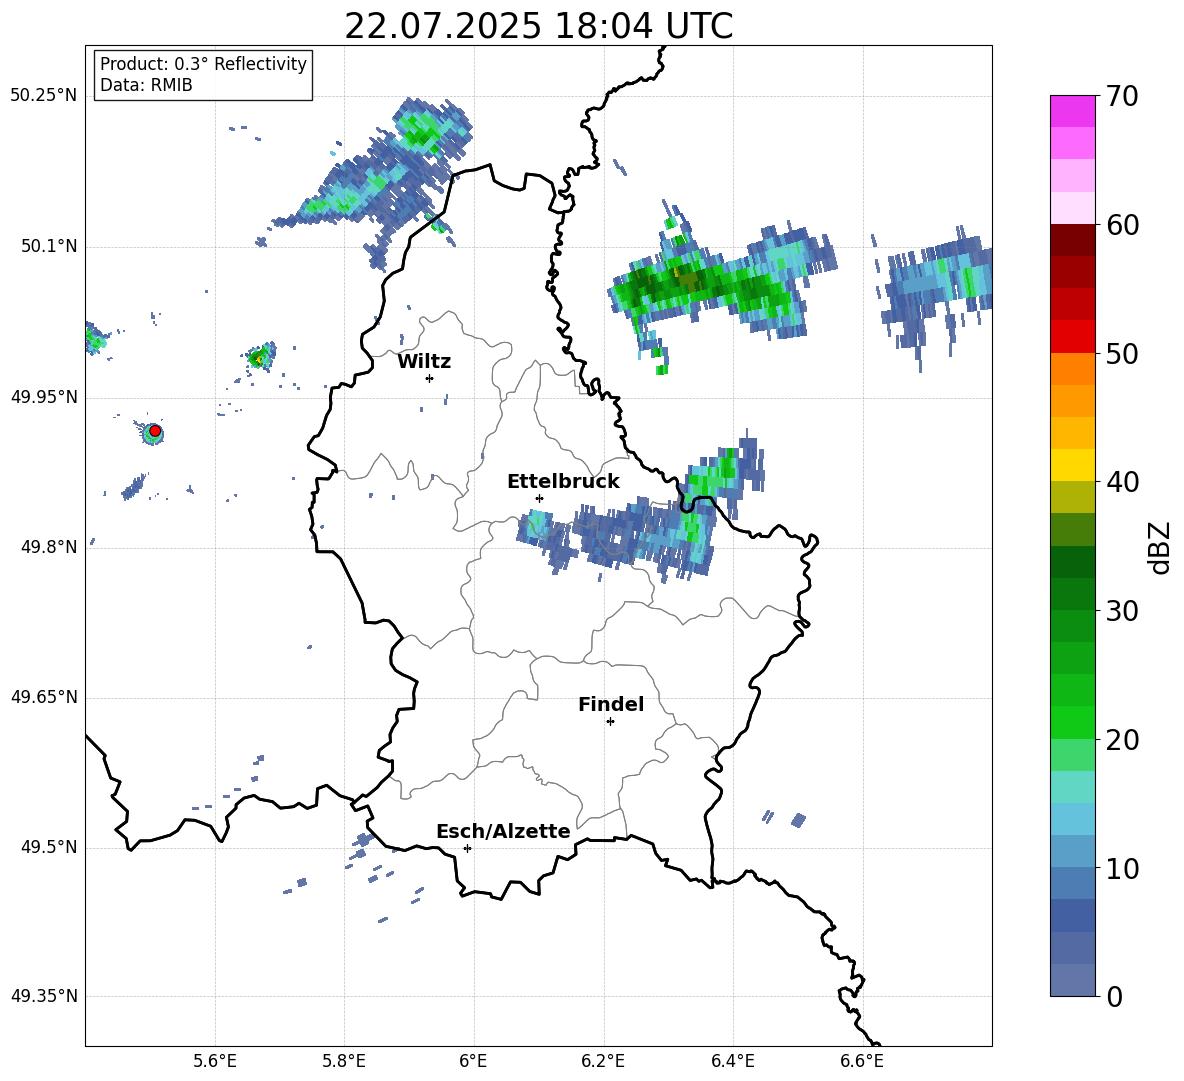
Task: Click the Esch/Alzette city label
Action: click(503, 831)
